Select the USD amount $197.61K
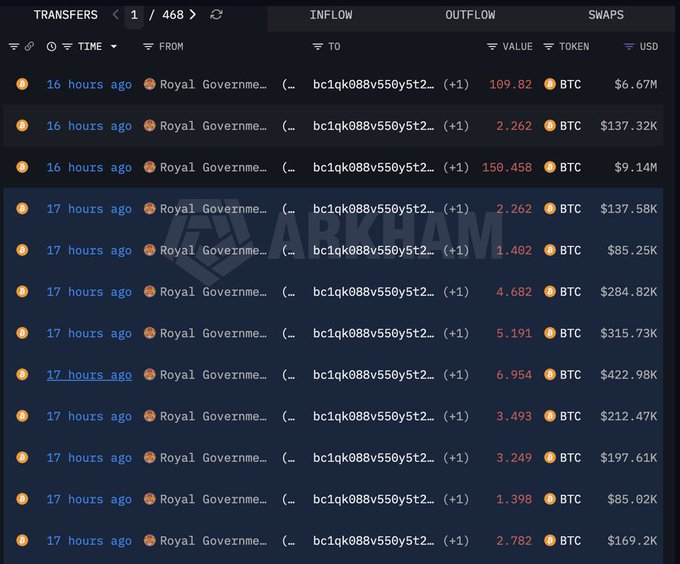Screen dimensions: 680x564 [x=628, y=458]
